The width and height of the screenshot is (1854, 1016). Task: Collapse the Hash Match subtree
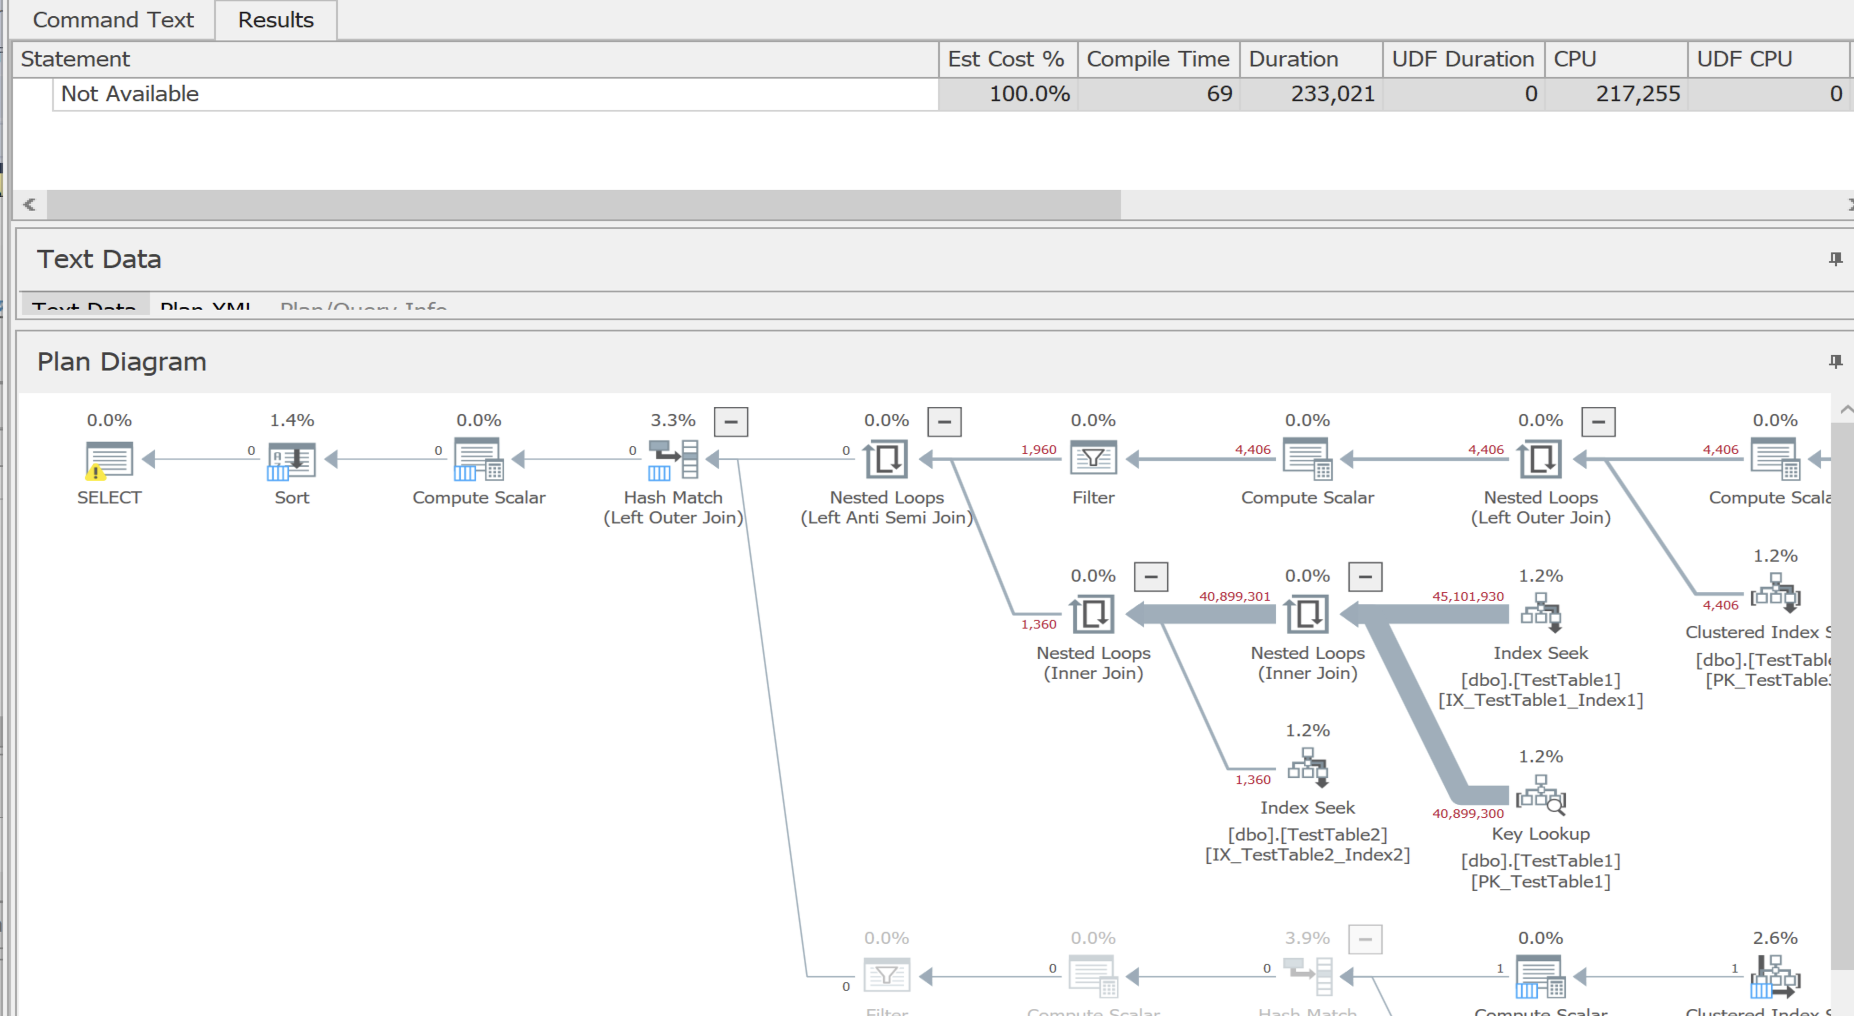click(731, 422)
